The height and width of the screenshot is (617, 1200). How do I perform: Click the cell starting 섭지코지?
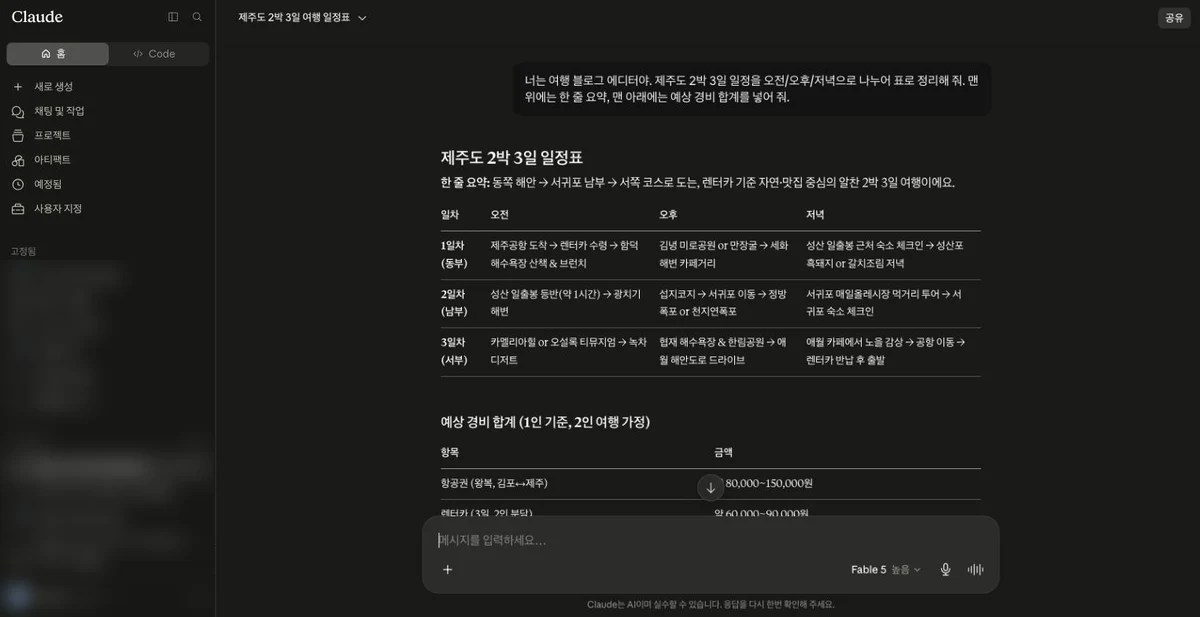[723, 303]
